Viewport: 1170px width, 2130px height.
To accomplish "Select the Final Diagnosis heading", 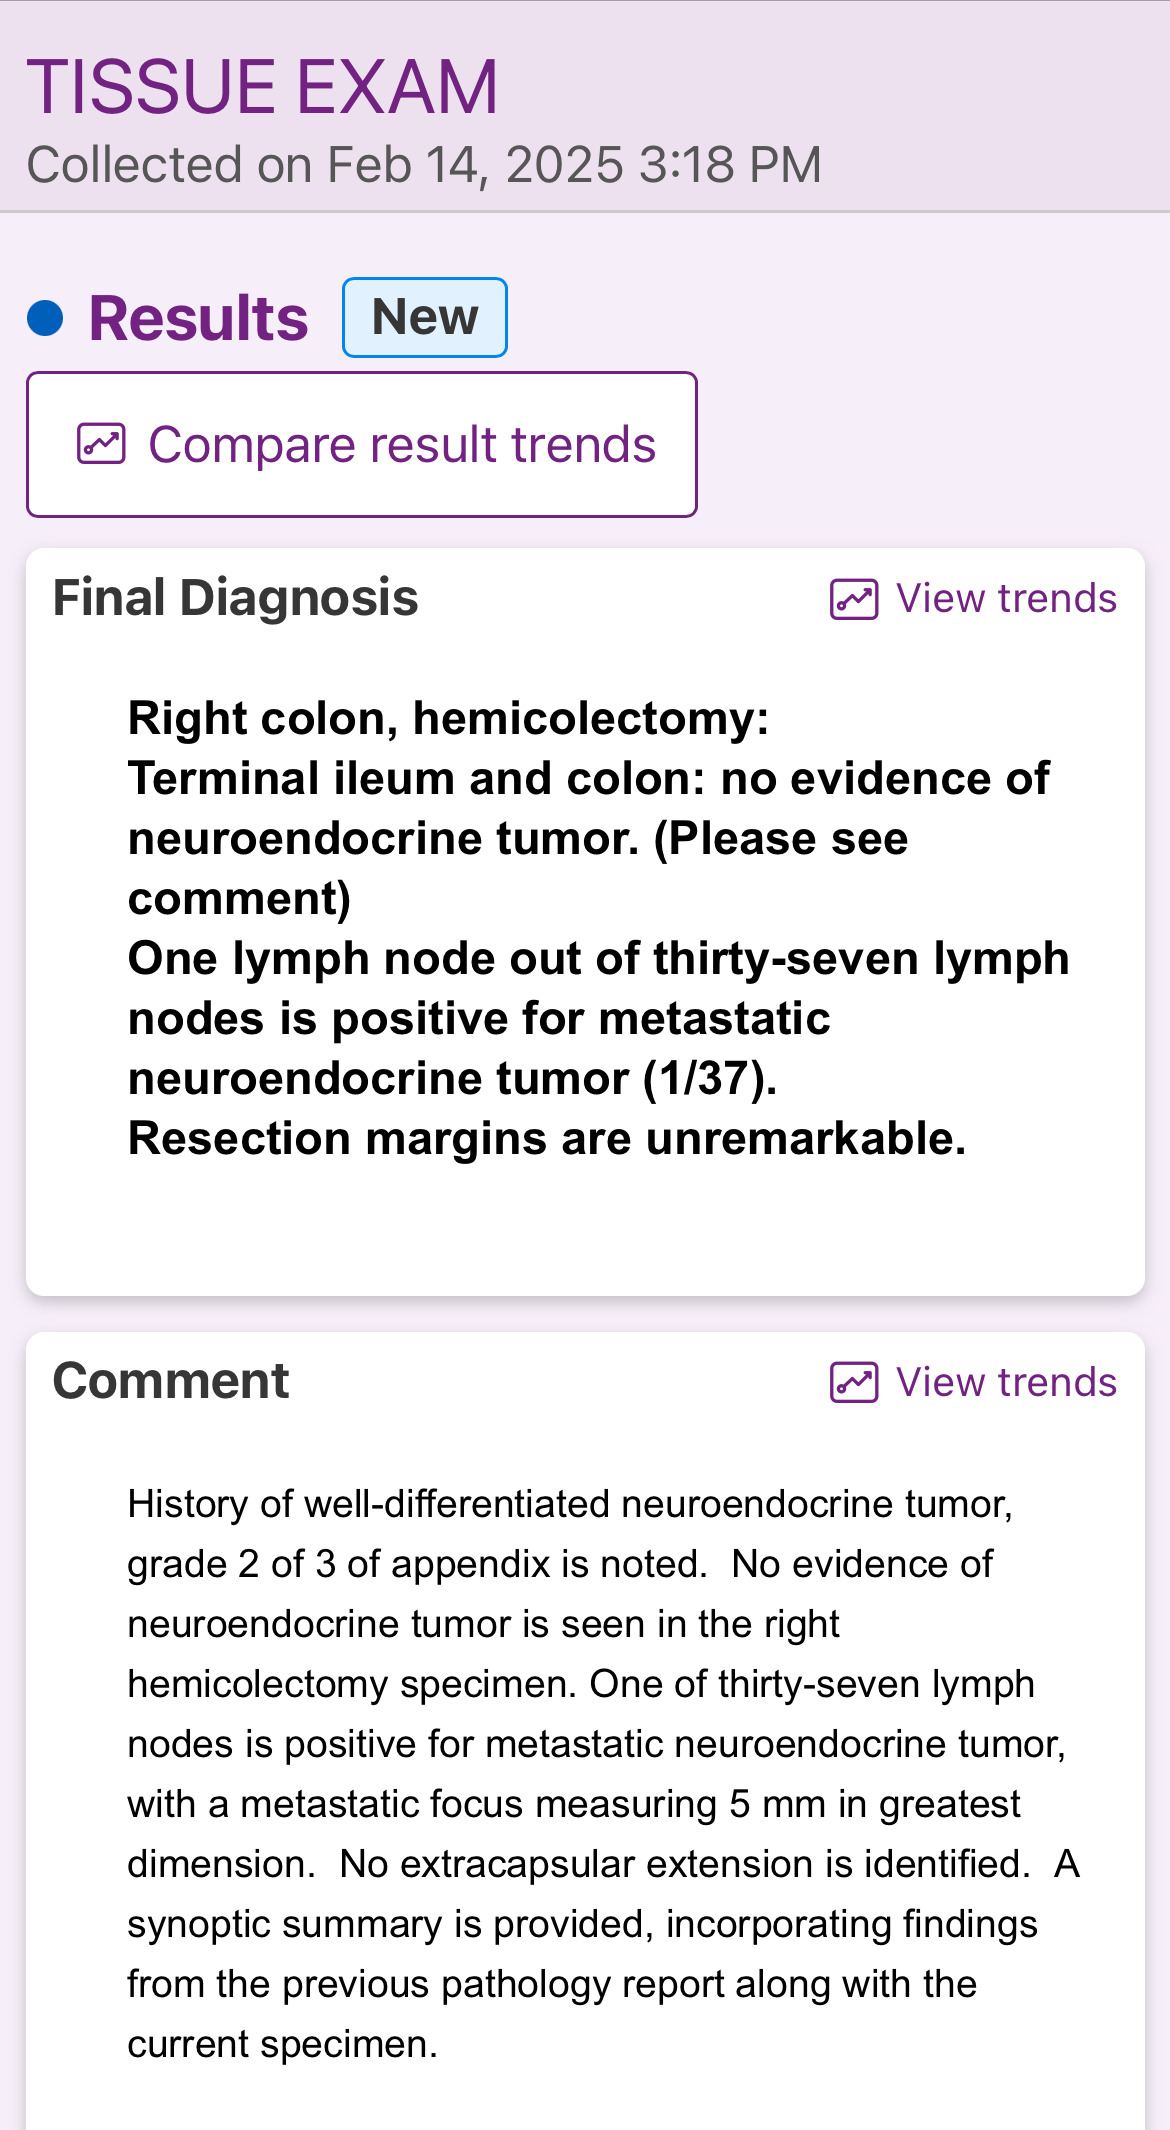I will (235, 598).
